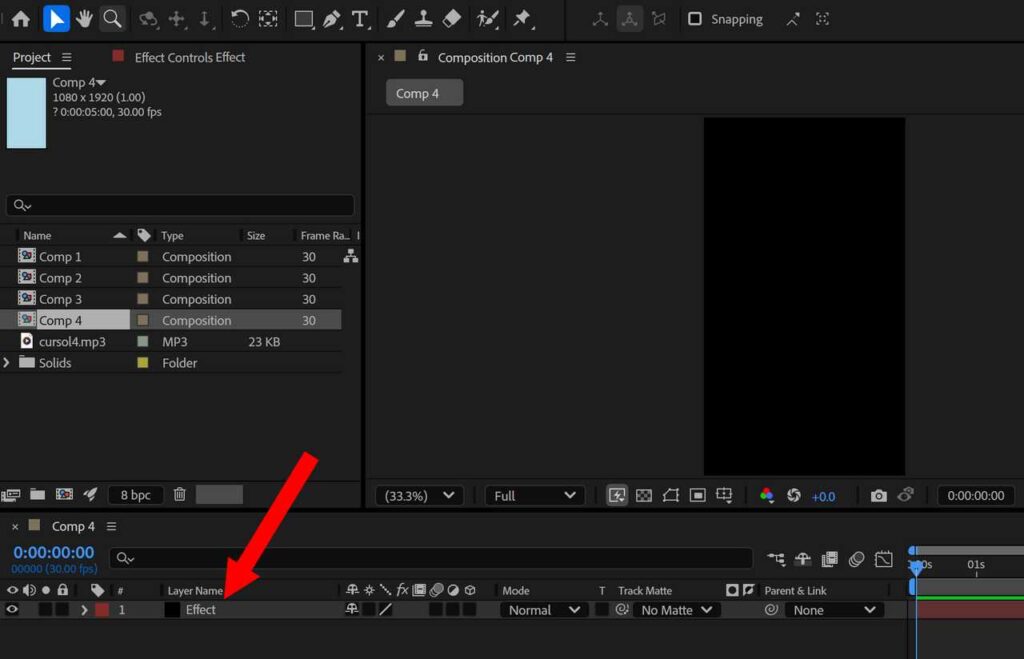The width and height of the screenshot is (1024, 659).
Task: Select the Zoom tool magnifier
Action: [x=112, y=19]
